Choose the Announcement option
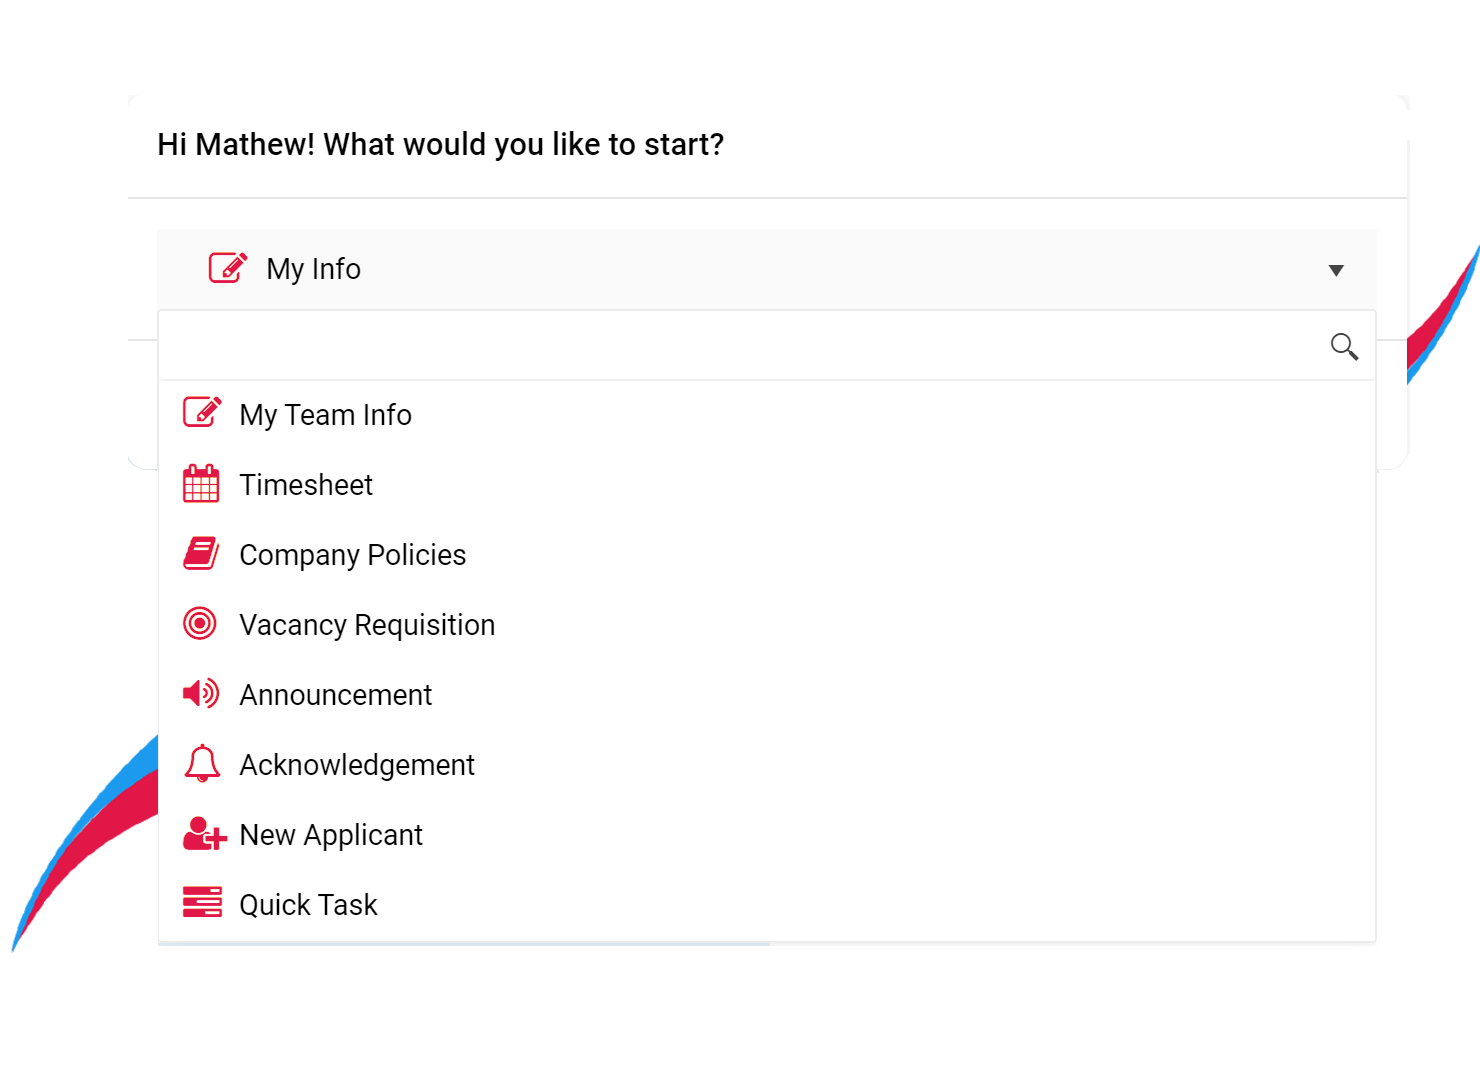 tap(336, 695)
